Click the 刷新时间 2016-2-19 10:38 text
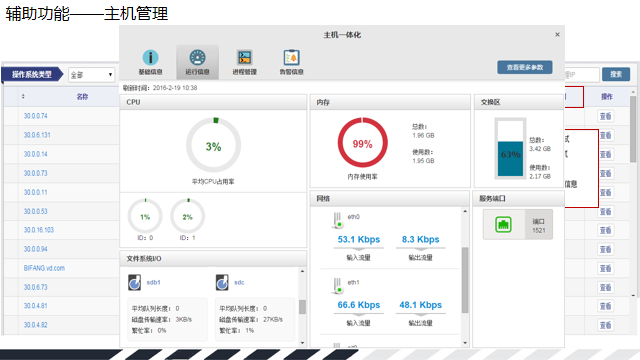 [160, 88]
